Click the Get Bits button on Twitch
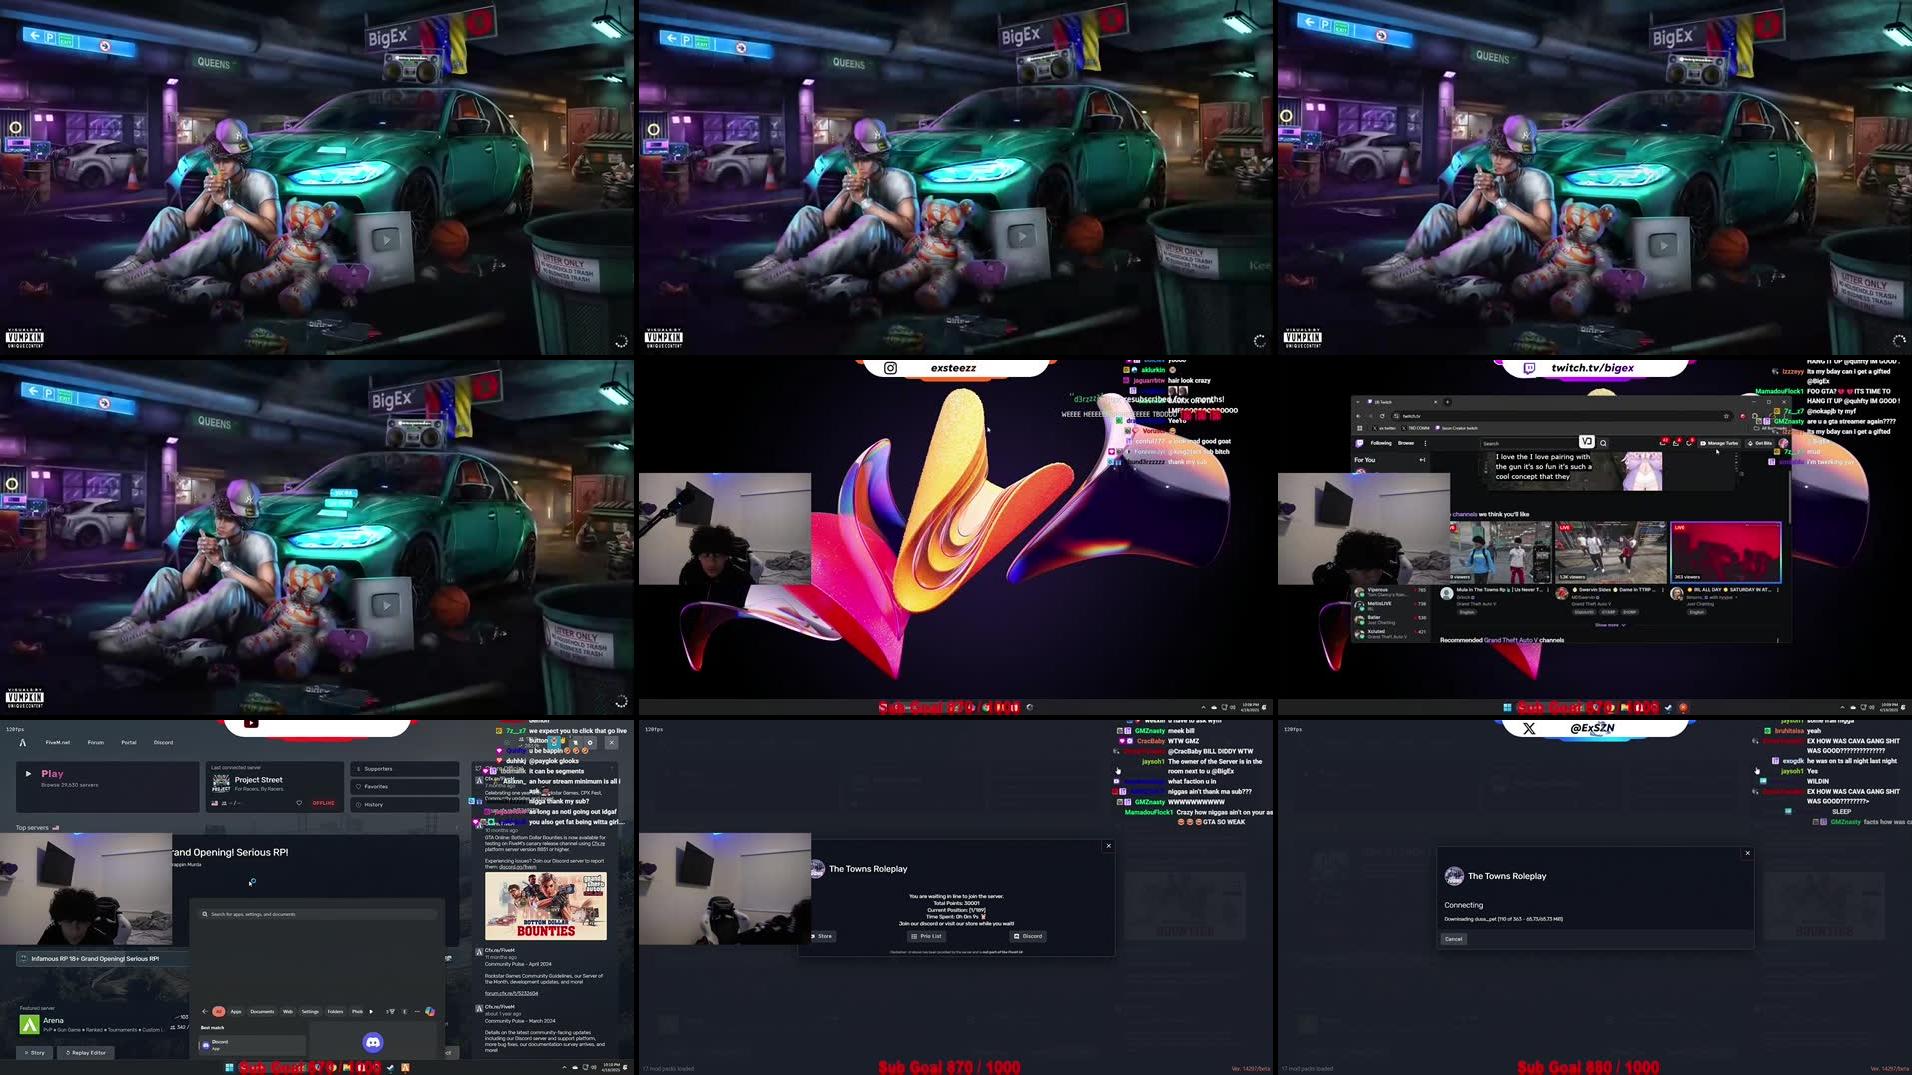Image resolution: width=1912 pixels, height=1075 pixels. pyautogui.click(x=1760, y=442)
